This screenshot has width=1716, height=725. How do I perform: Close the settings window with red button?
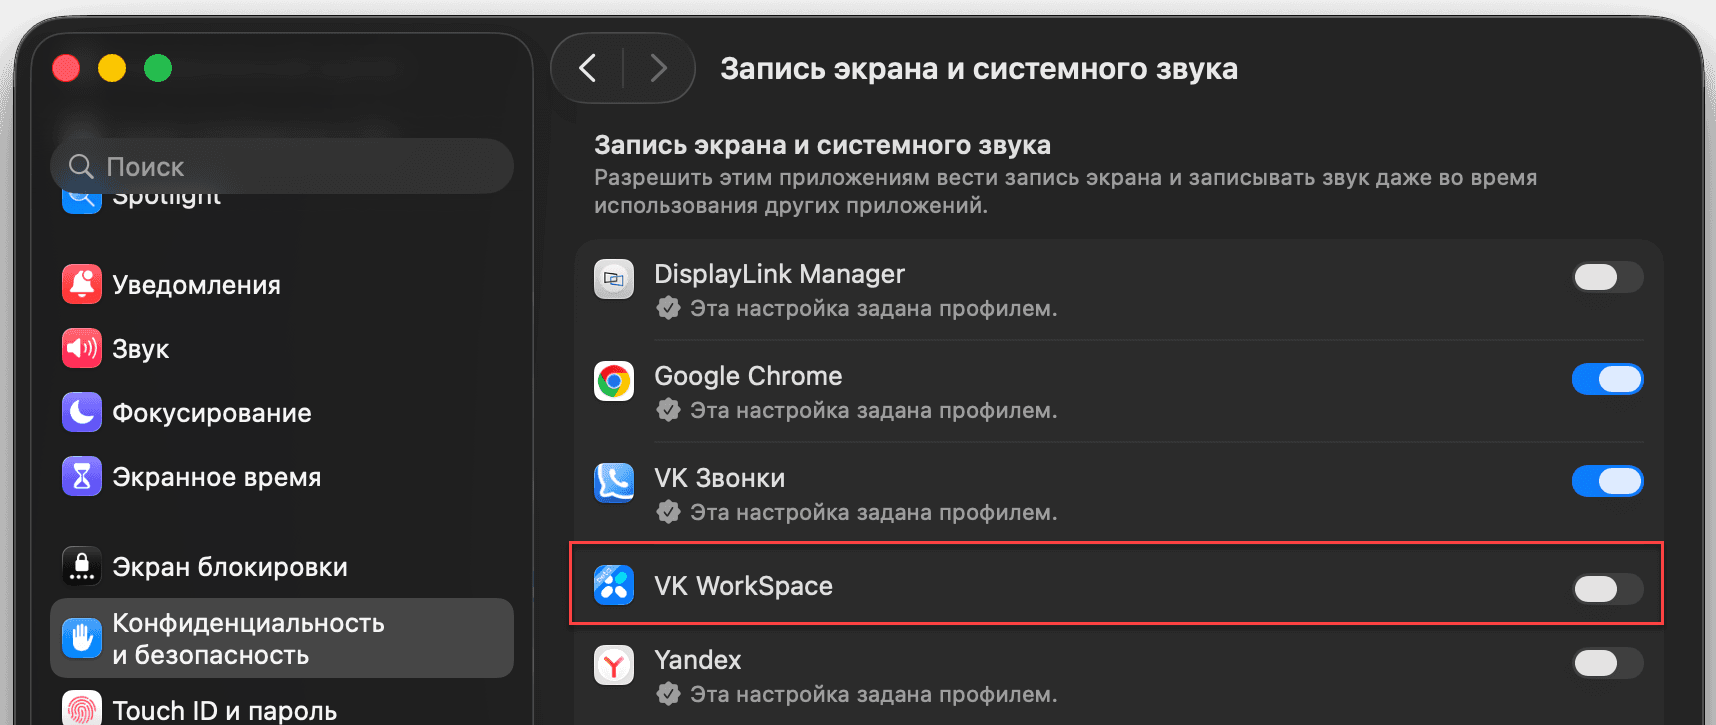(x=66, y=68)
